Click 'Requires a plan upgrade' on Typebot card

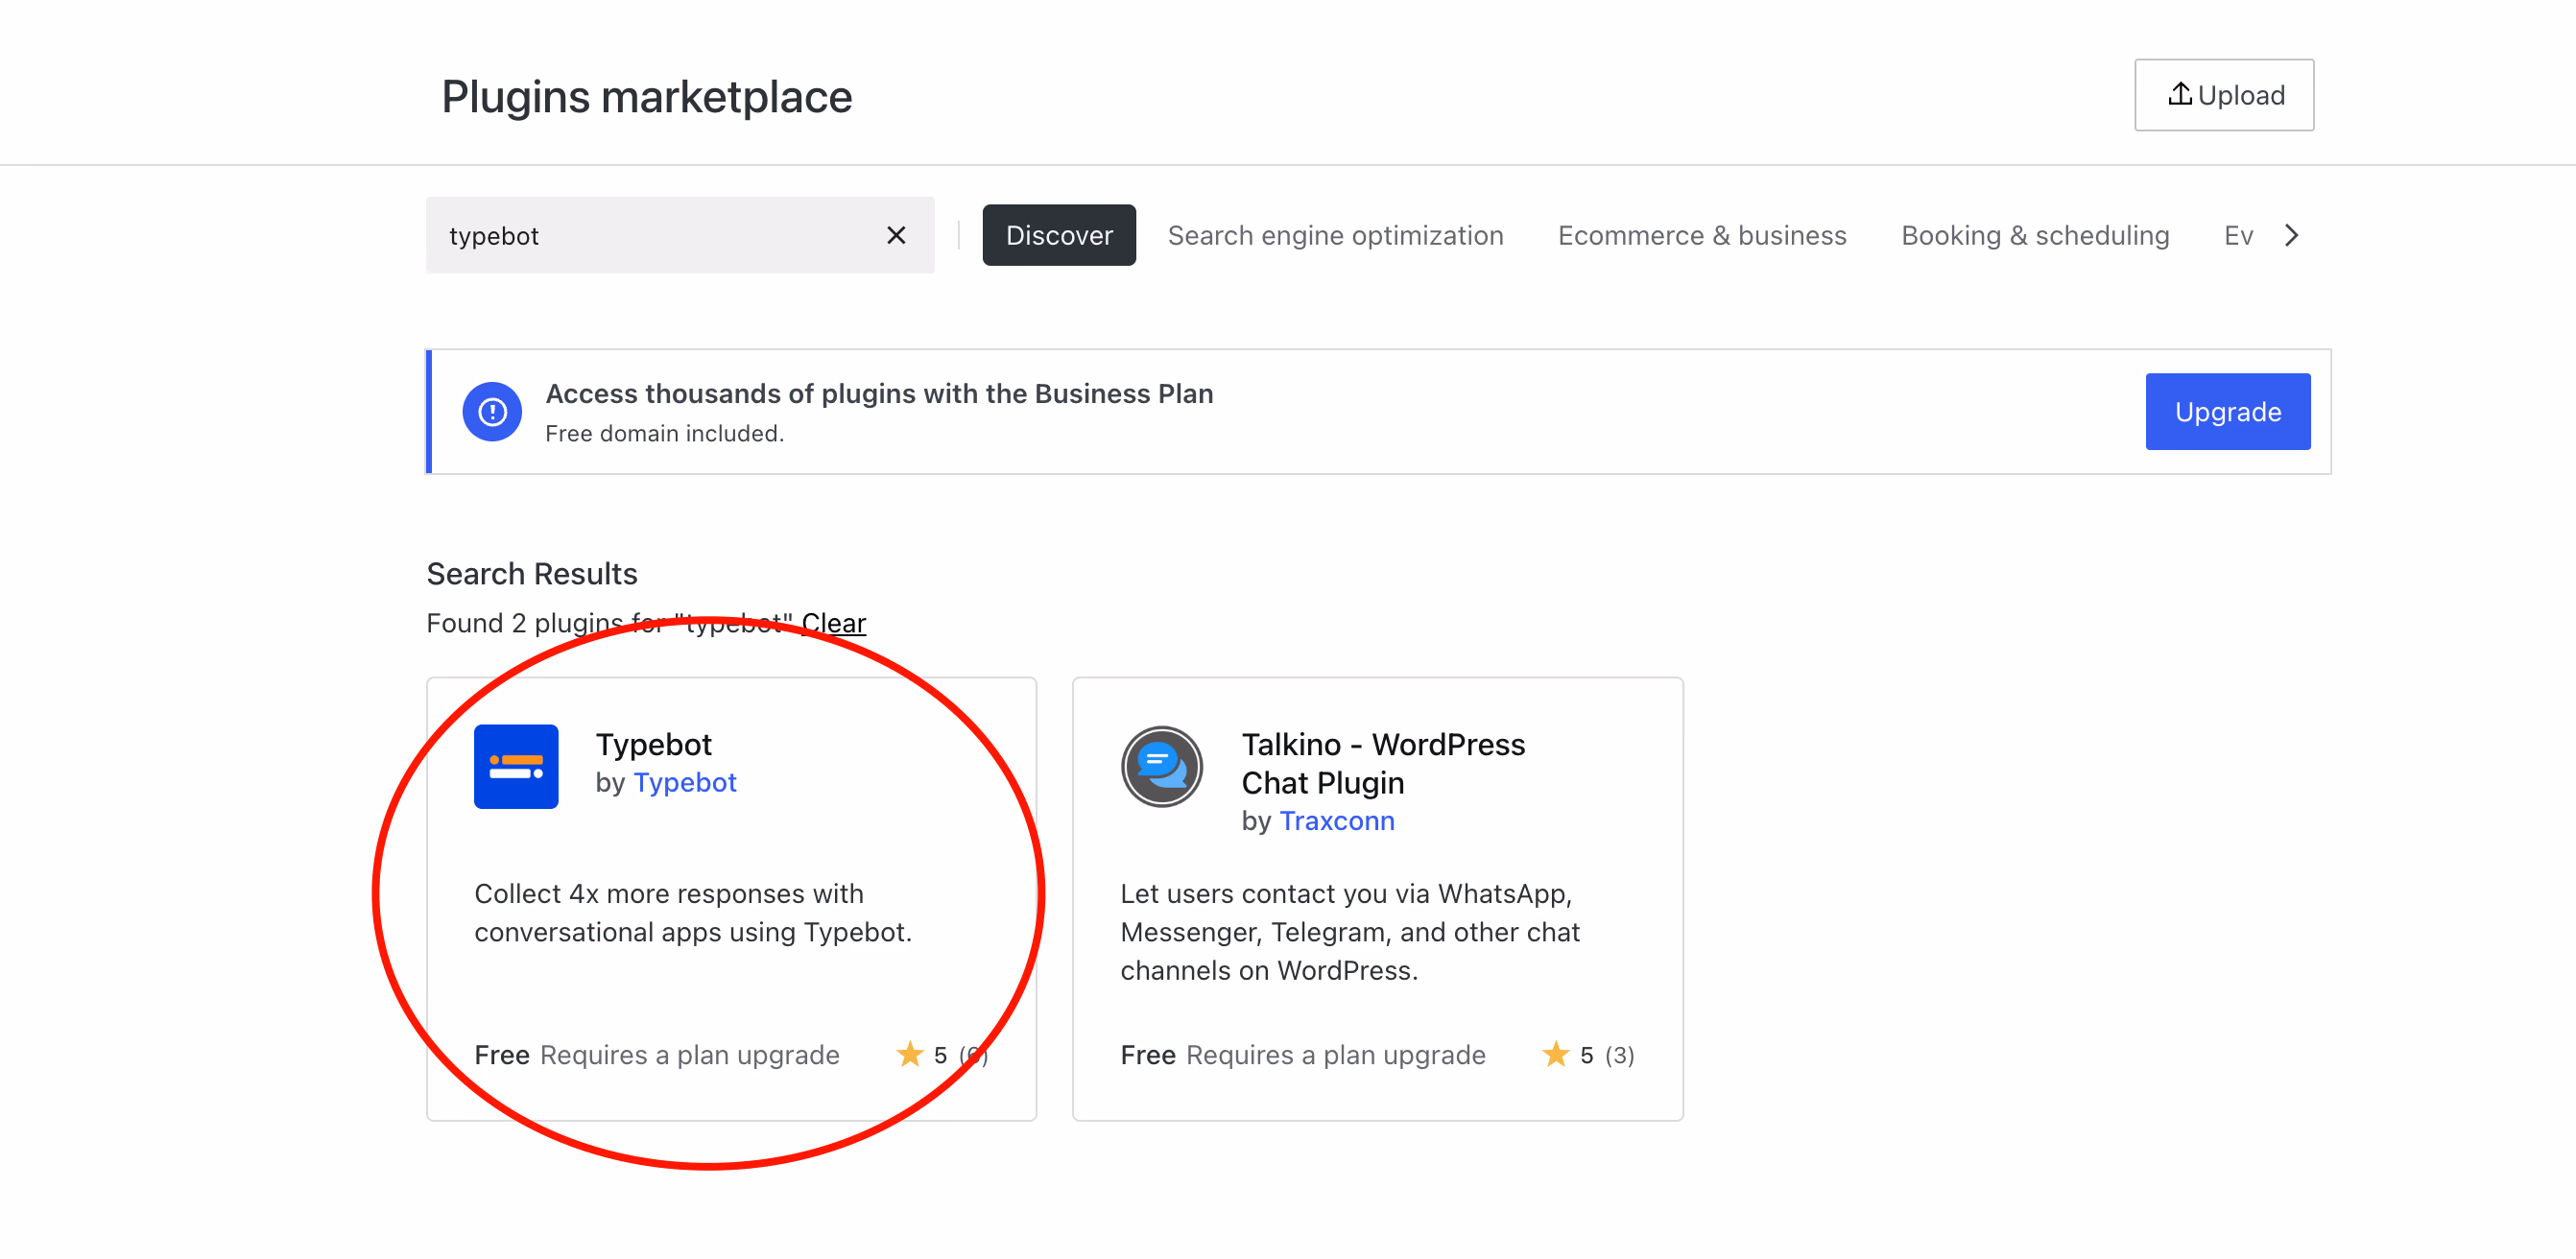[x=689, y=1054]
